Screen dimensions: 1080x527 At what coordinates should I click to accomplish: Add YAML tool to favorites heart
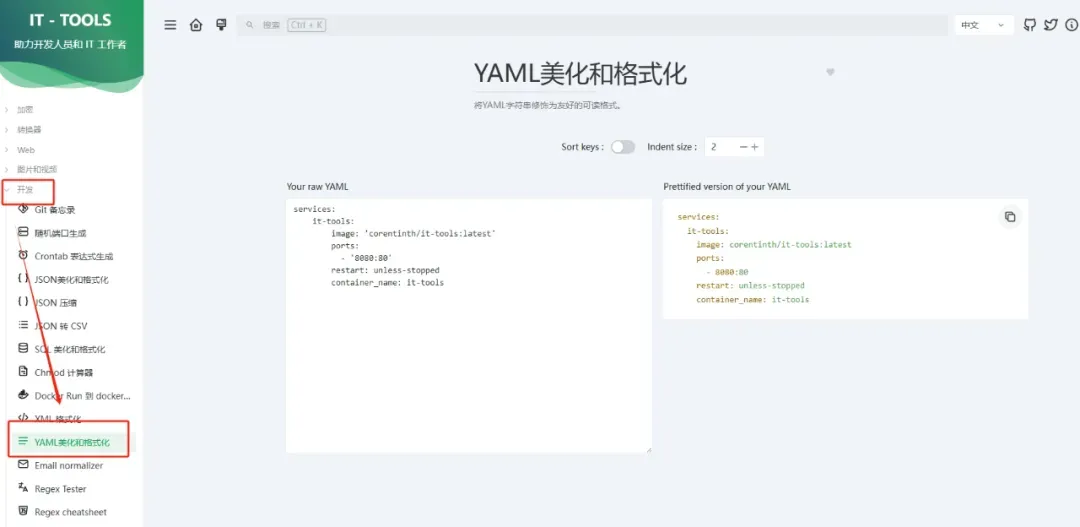(830, 72)
